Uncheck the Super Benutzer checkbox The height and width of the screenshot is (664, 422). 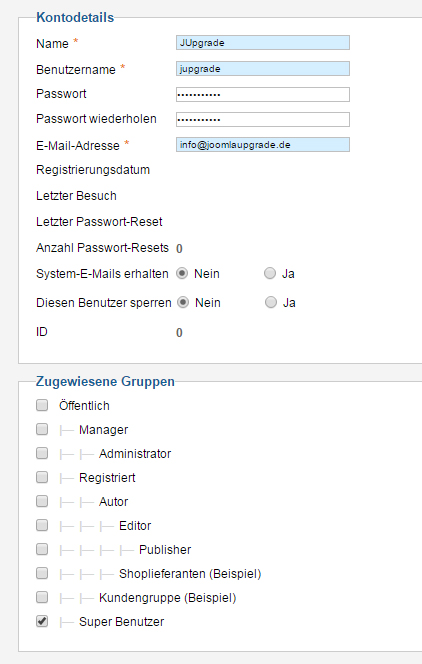point(42,621)
